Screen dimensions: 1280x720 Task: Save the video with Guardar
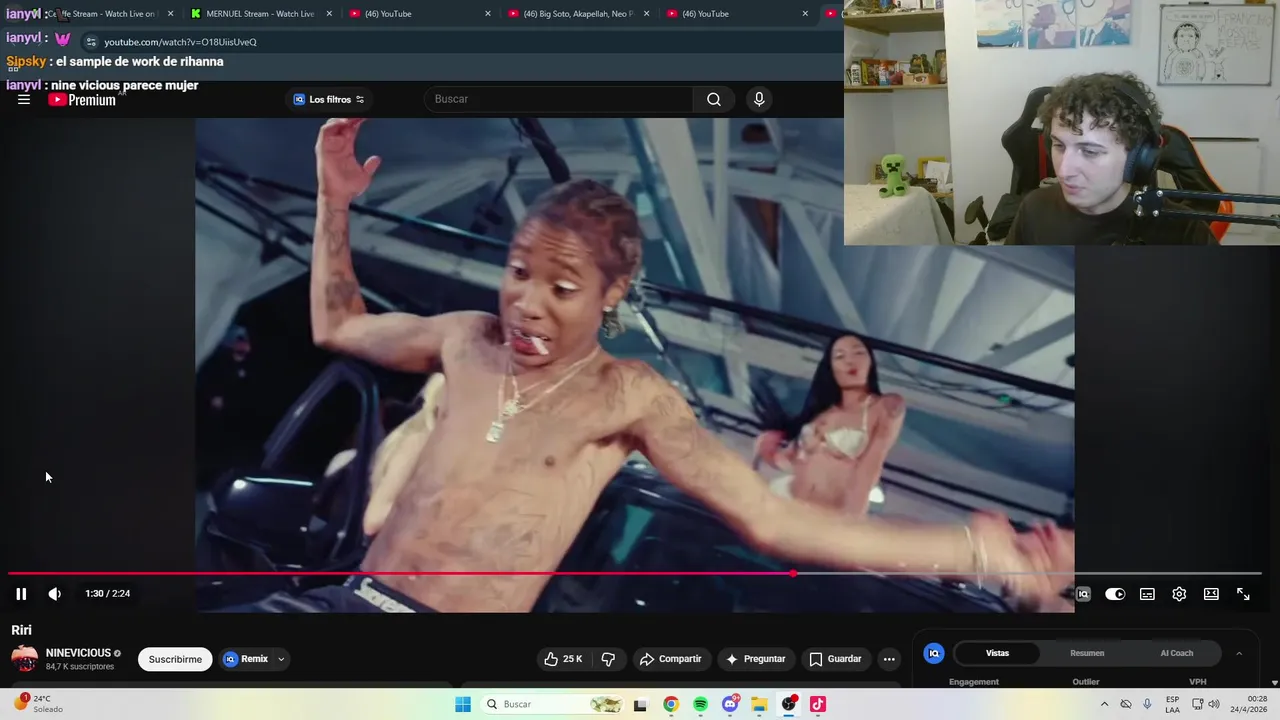(x=835, y=659)
